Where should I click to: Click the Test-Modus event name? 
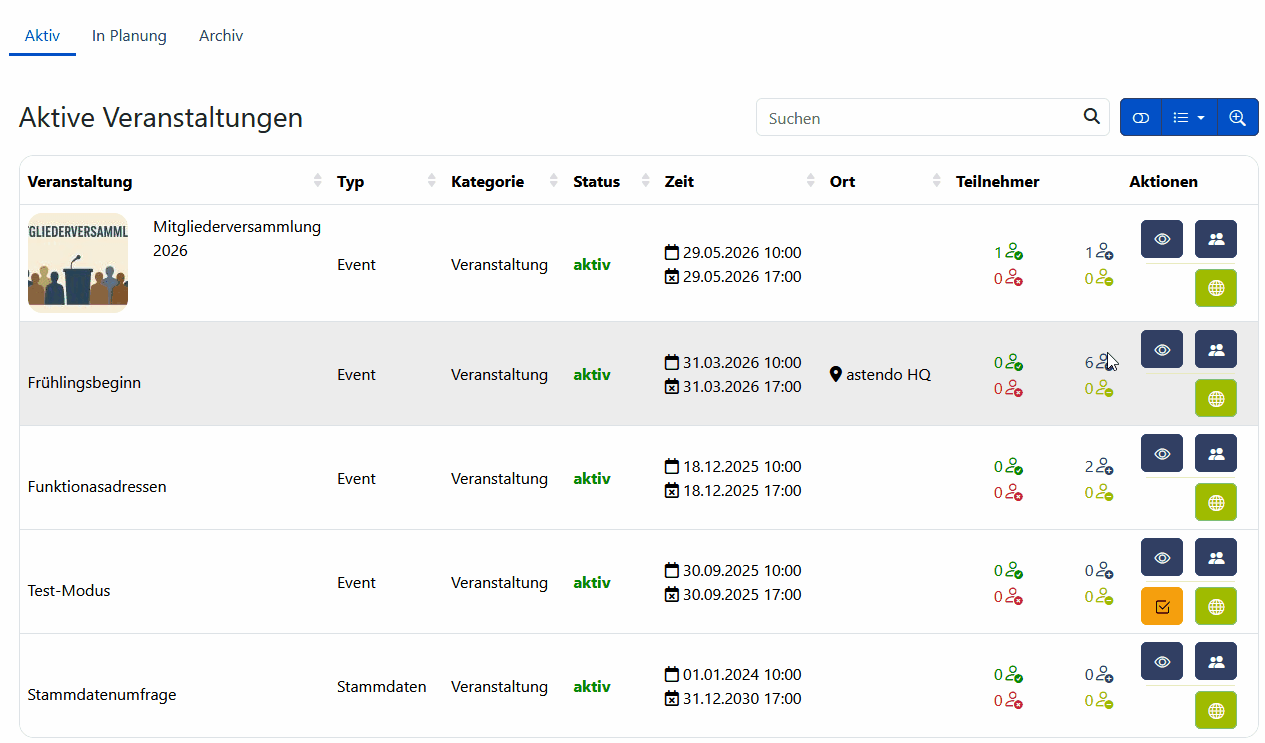tap(69, 591)
